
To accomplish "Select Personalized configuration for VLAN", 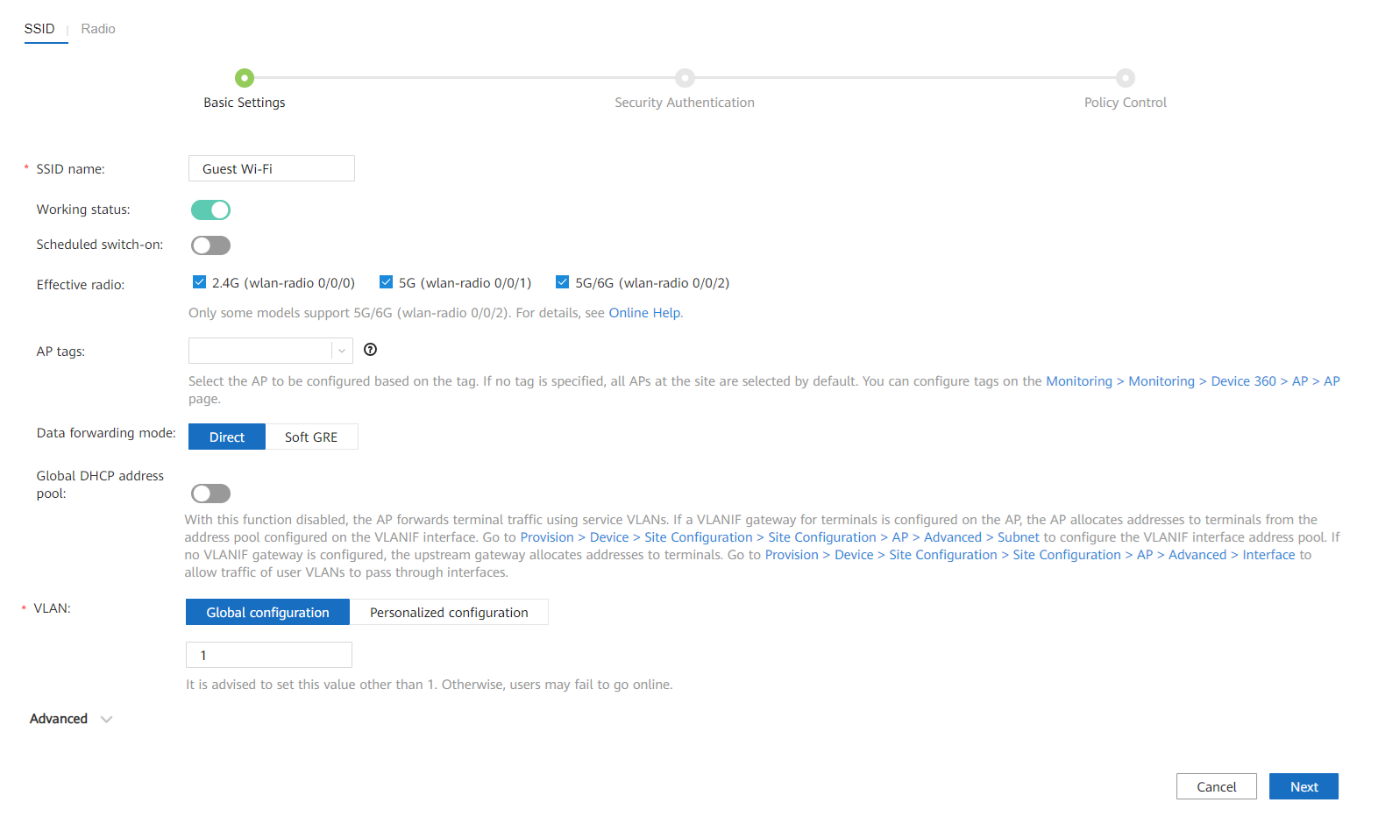I will click(x=449, y=612).
